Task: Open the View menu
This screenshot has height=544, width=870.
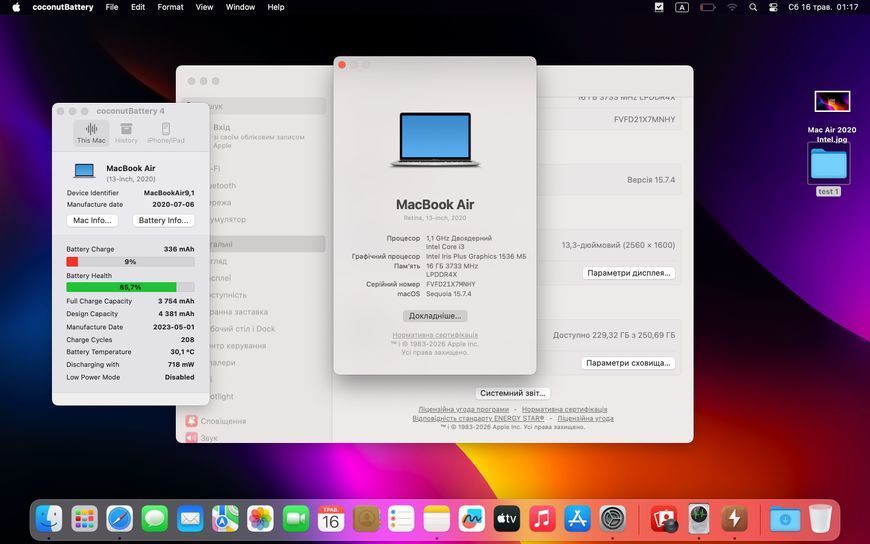Action: pos(204,7)
